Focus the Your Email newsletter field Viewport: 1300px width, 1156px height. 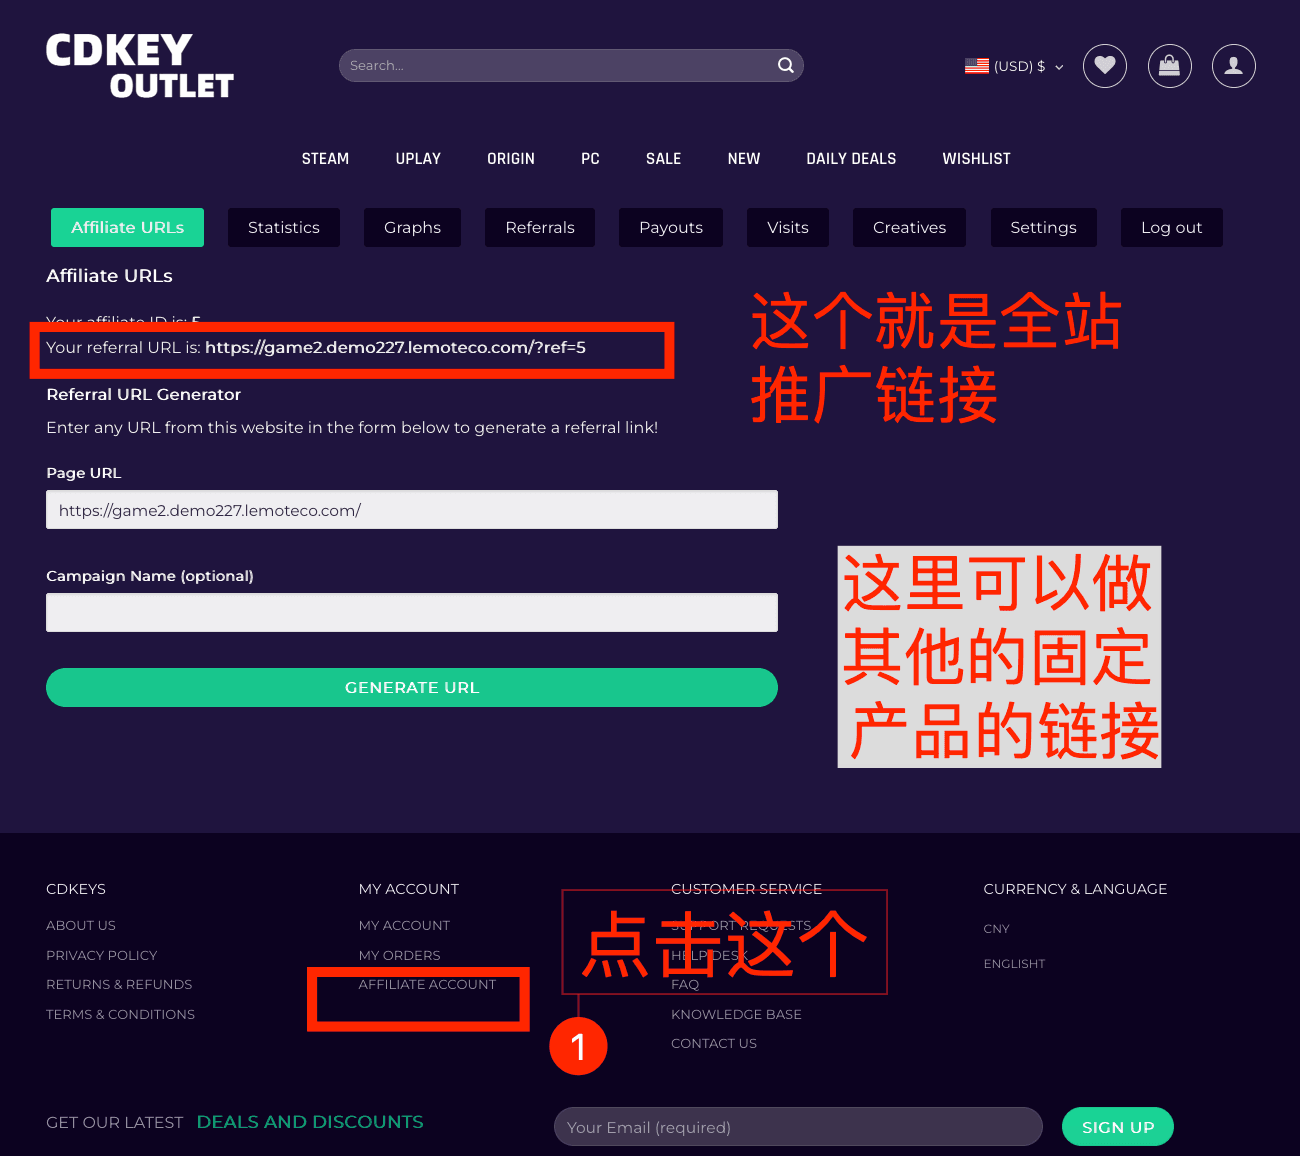(x=798, y=1127)
